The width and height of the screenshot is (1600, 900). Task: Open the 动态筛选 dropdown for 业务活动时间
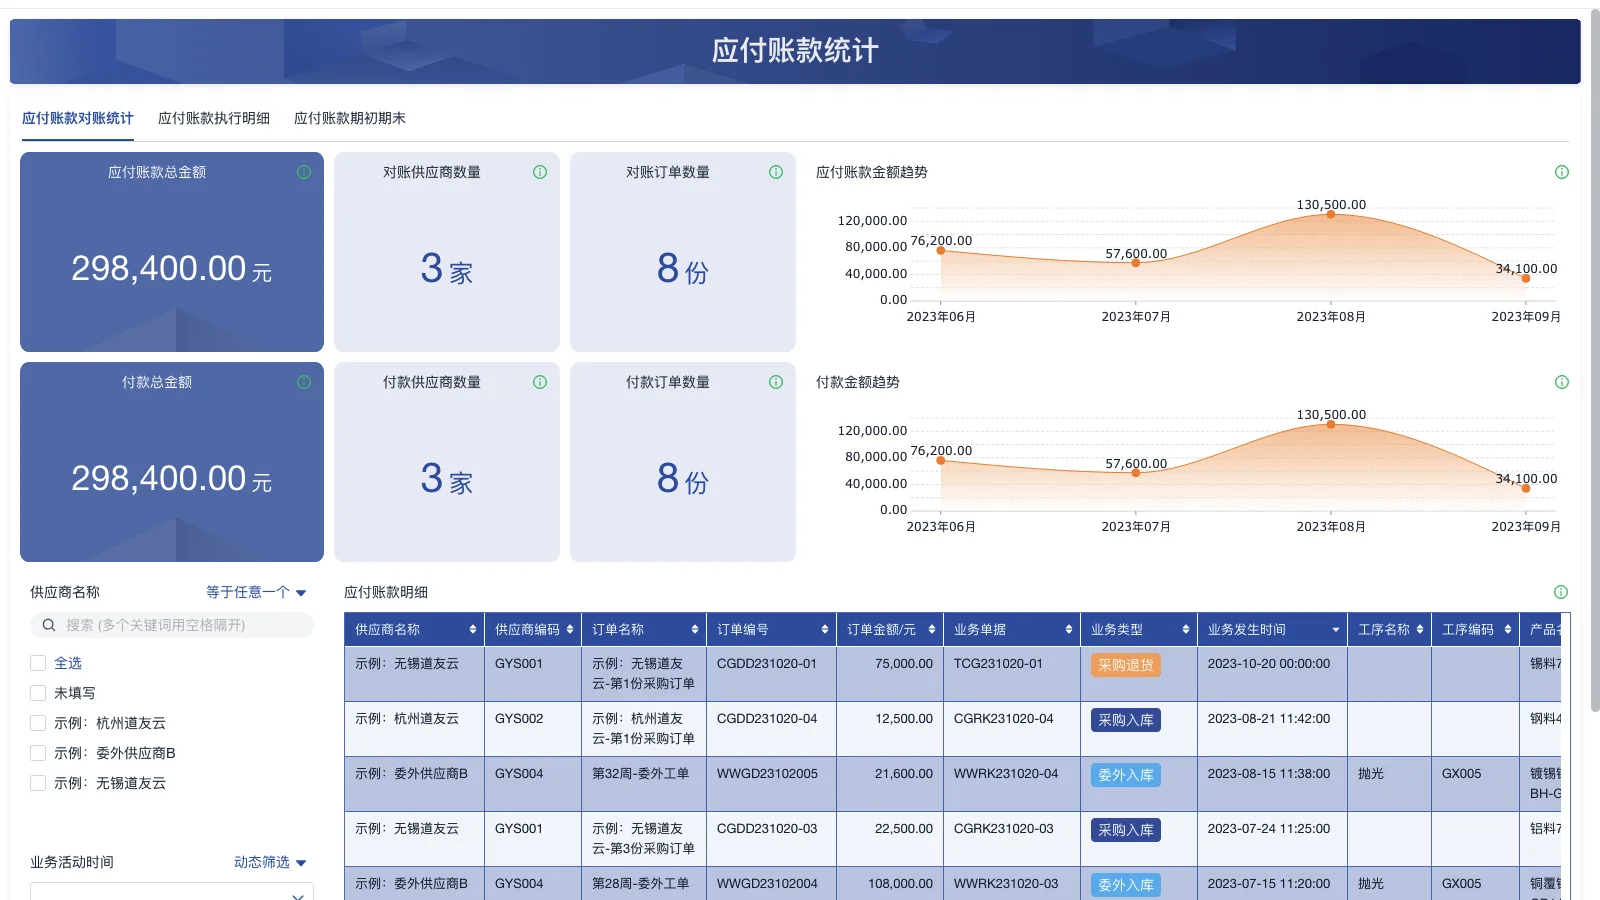[x=268, y=861]
